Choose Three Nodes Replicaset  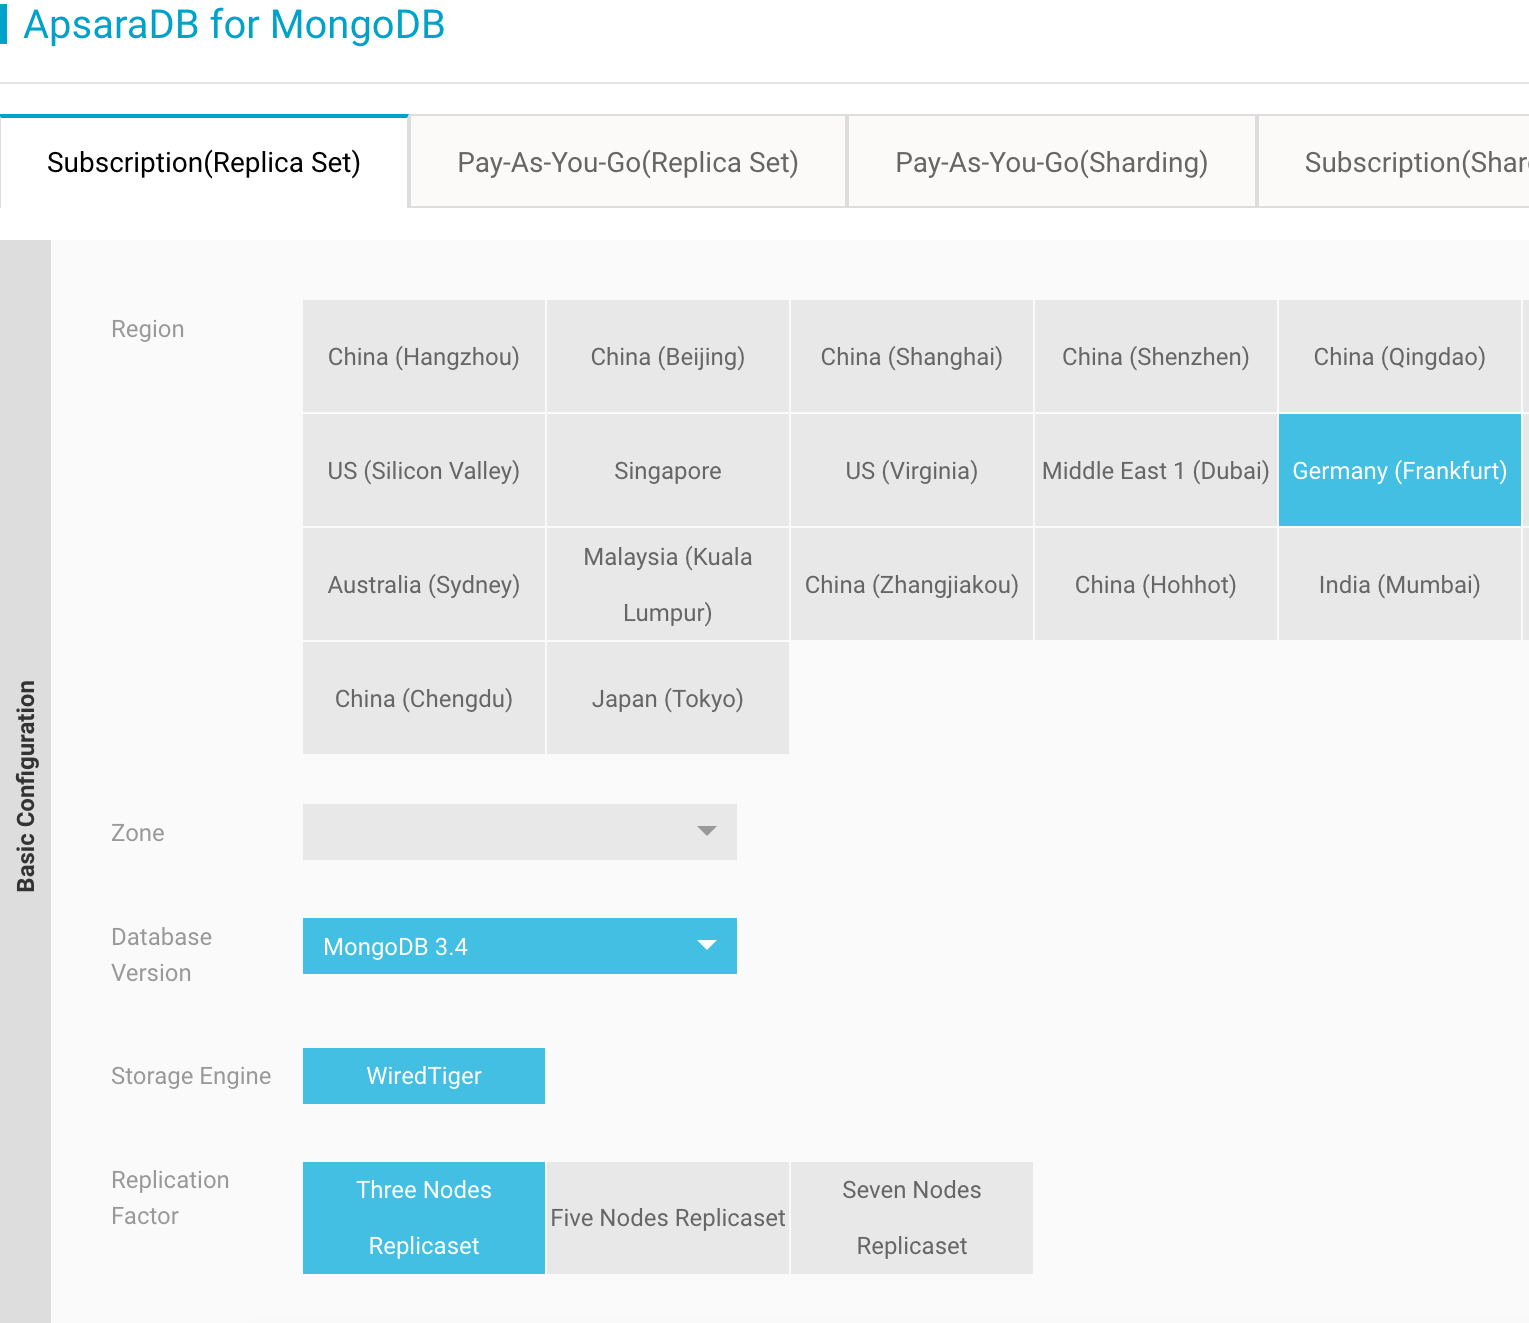(x=424, y=1218)
